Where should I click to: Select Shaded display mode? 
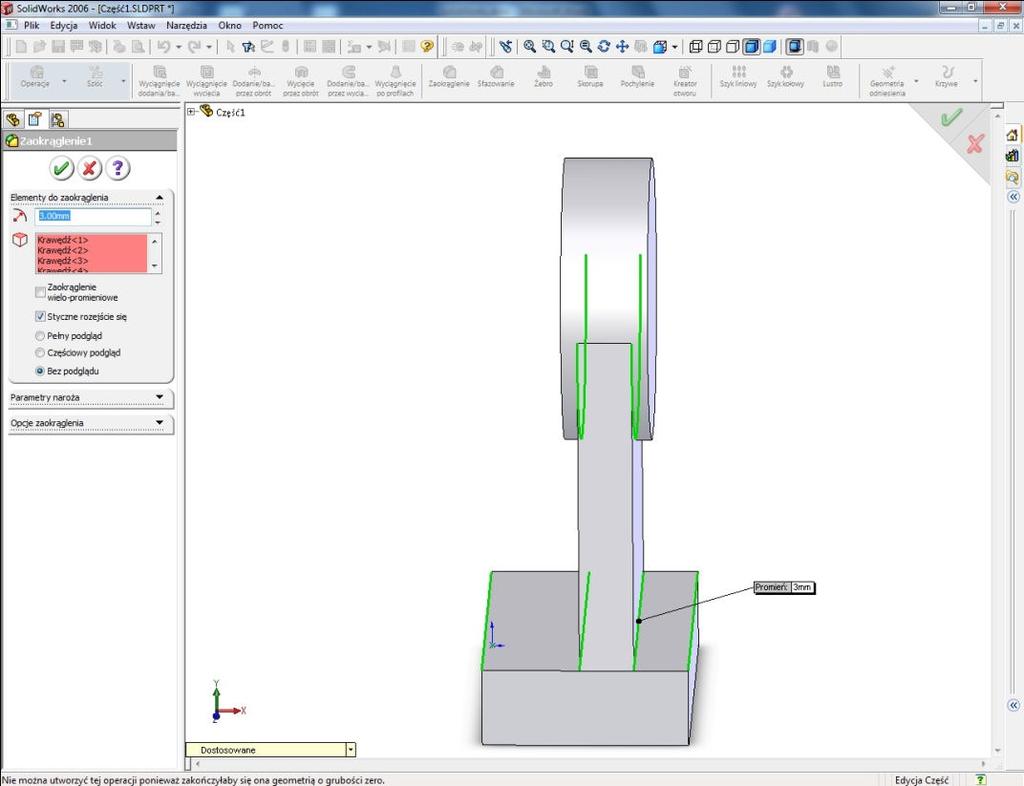770,46
